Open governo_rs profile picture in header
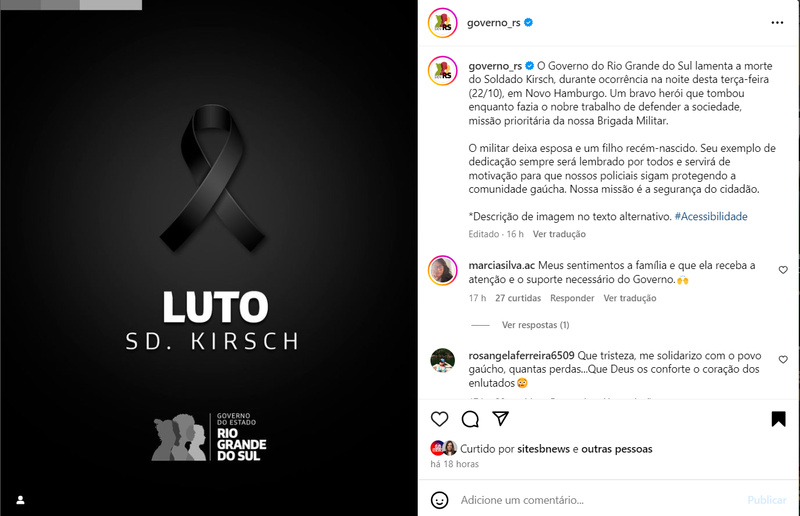 (x=442, y=23)
